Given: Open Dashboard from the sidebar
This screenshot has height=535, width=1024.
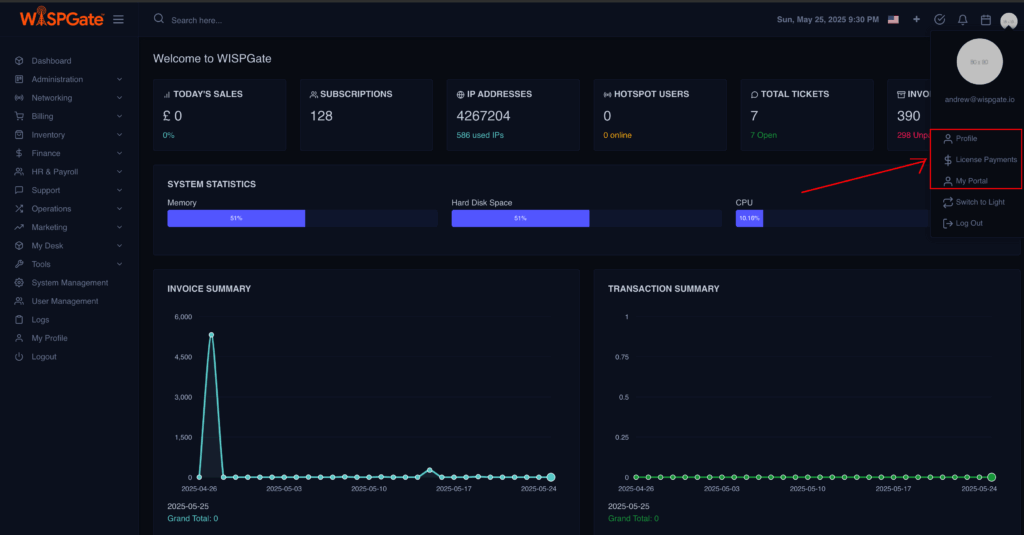Looking at the screenshot, I should click(x=51, y=61).
